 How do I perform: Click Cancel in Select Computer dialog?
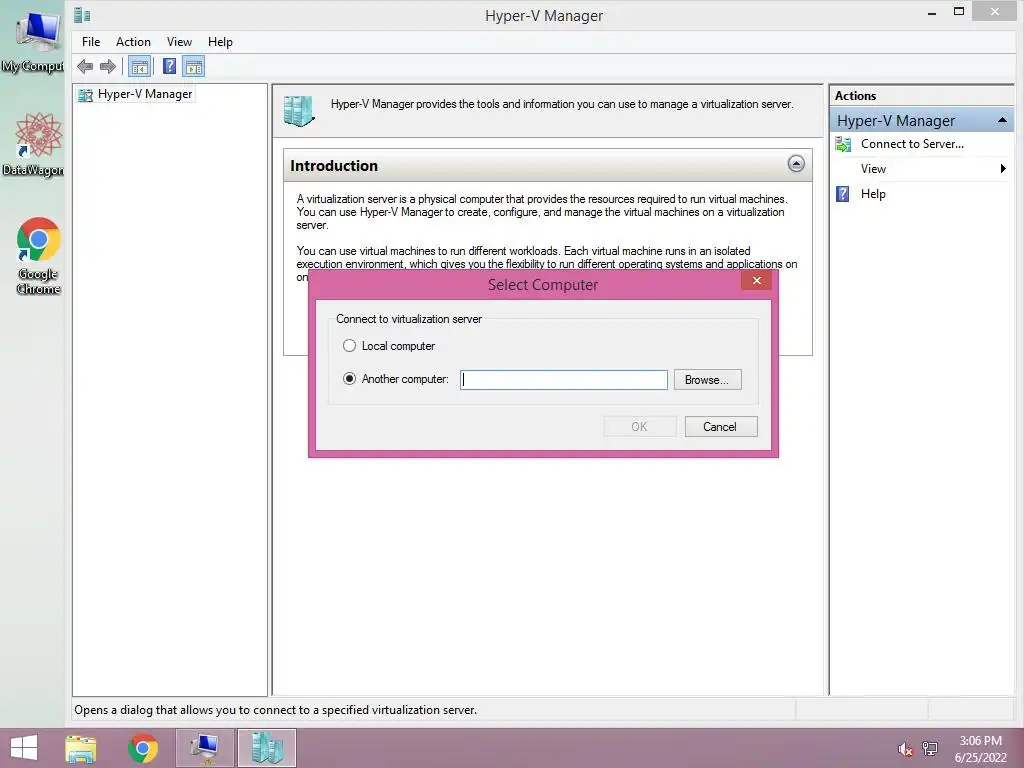(720, 426)
